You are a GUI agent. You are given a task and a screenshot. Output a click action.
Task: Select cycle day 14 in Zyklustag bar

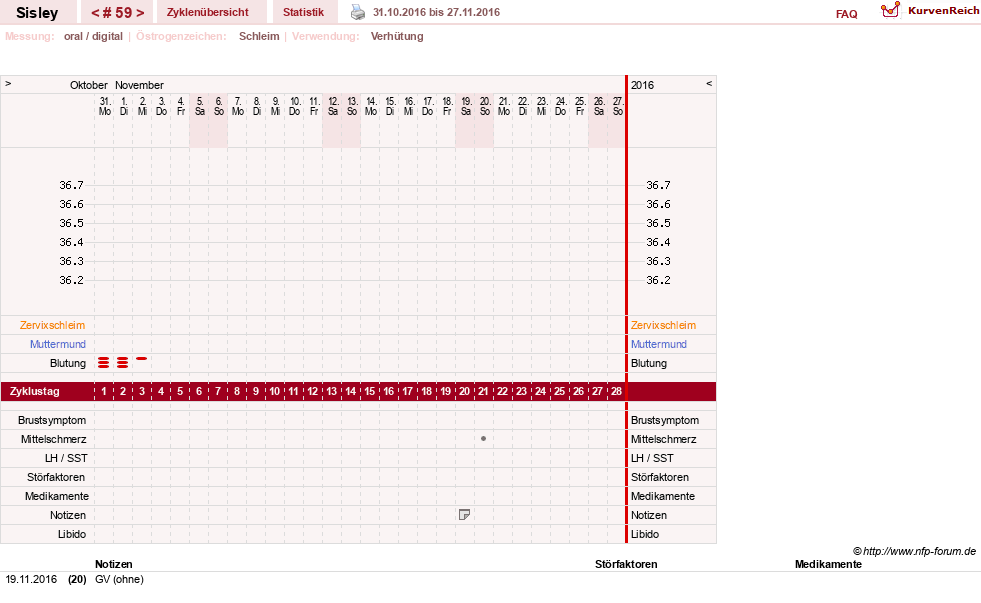tap(350, 392)
